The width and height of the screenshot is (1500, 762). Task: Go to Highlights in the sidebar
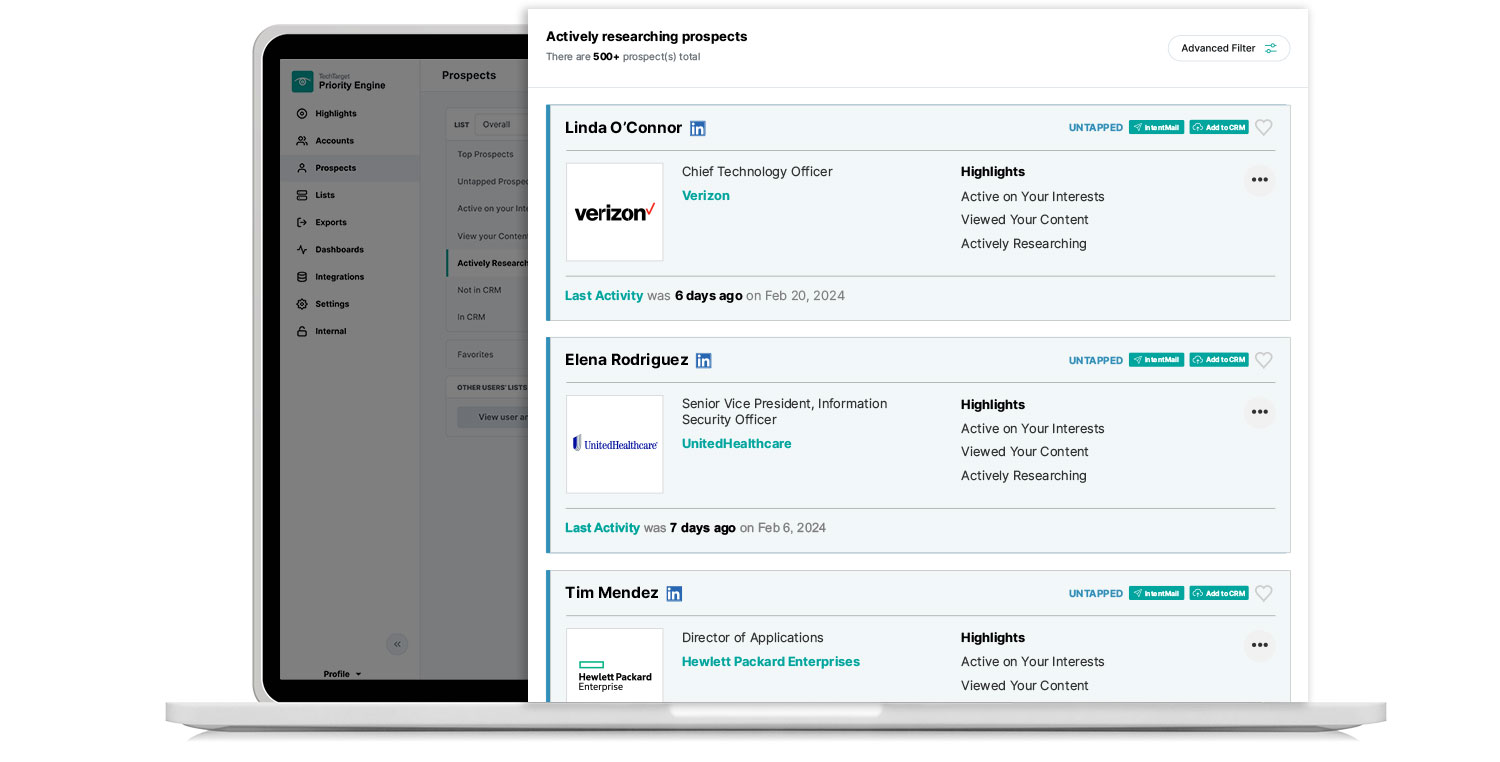[x=335, y=114]
